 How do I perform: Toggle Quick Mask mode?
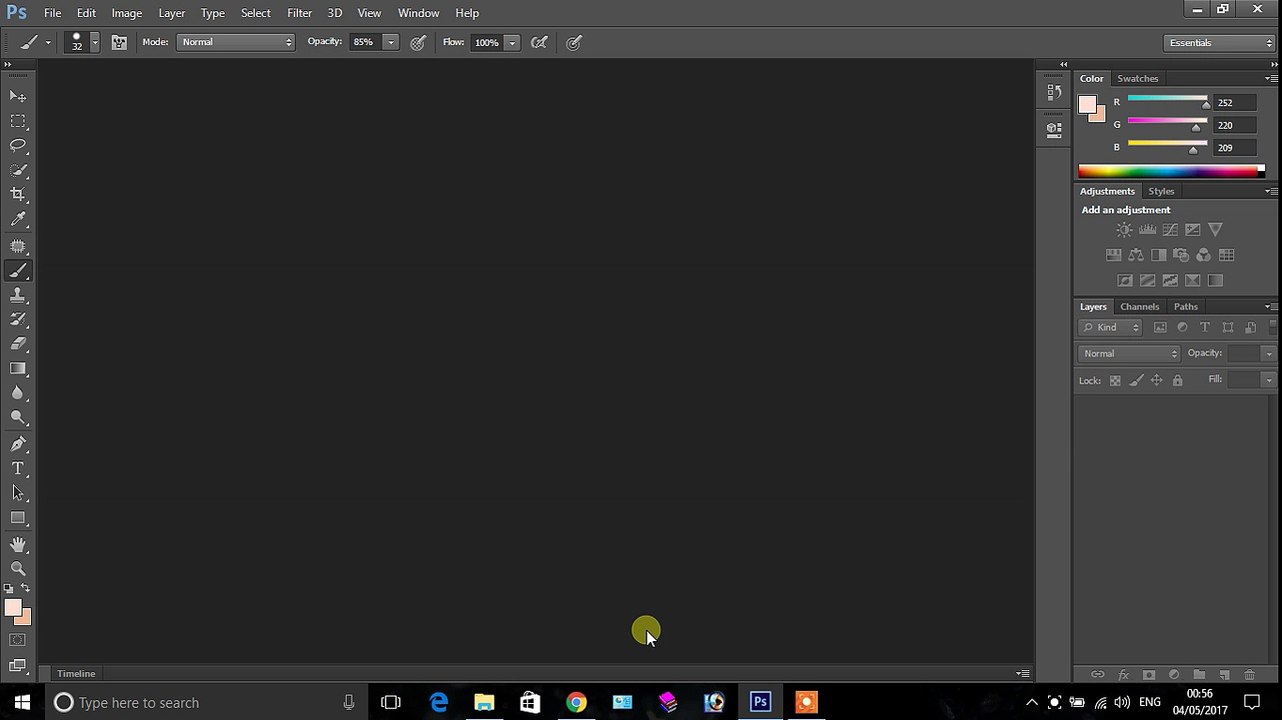click(x=18, y=640)
